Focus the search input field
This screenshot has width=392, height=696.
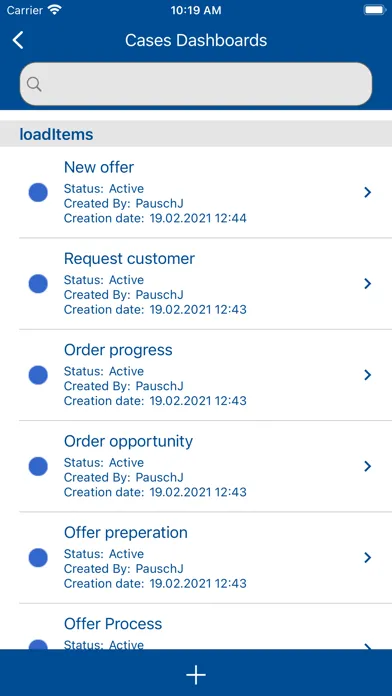click(x=196, y=84)
